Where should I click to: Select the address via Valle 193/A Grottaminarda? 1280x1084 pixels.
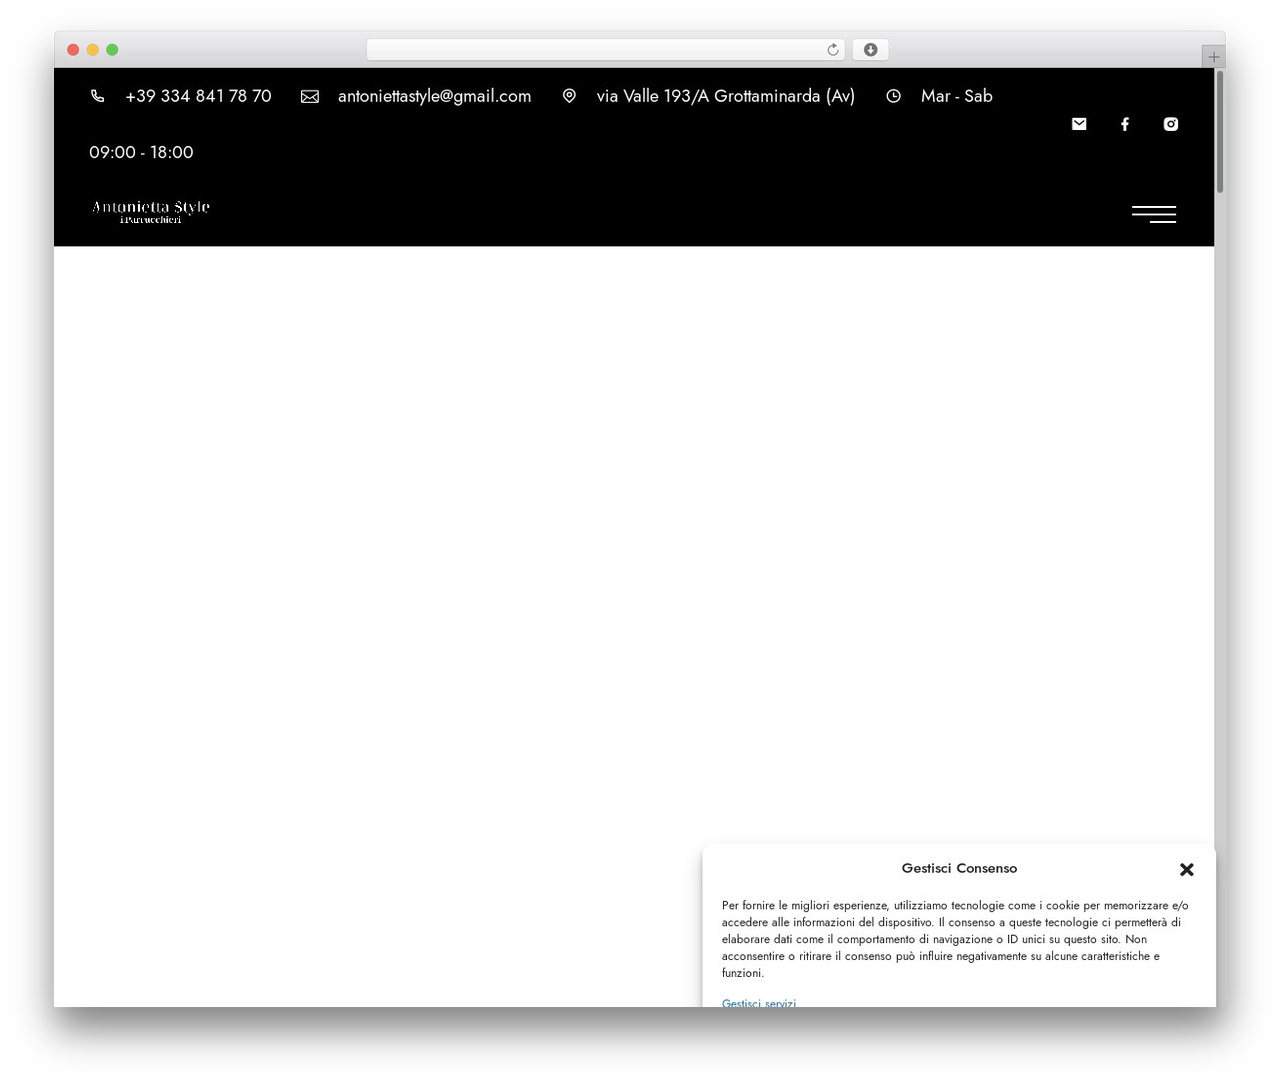(725, 96)
